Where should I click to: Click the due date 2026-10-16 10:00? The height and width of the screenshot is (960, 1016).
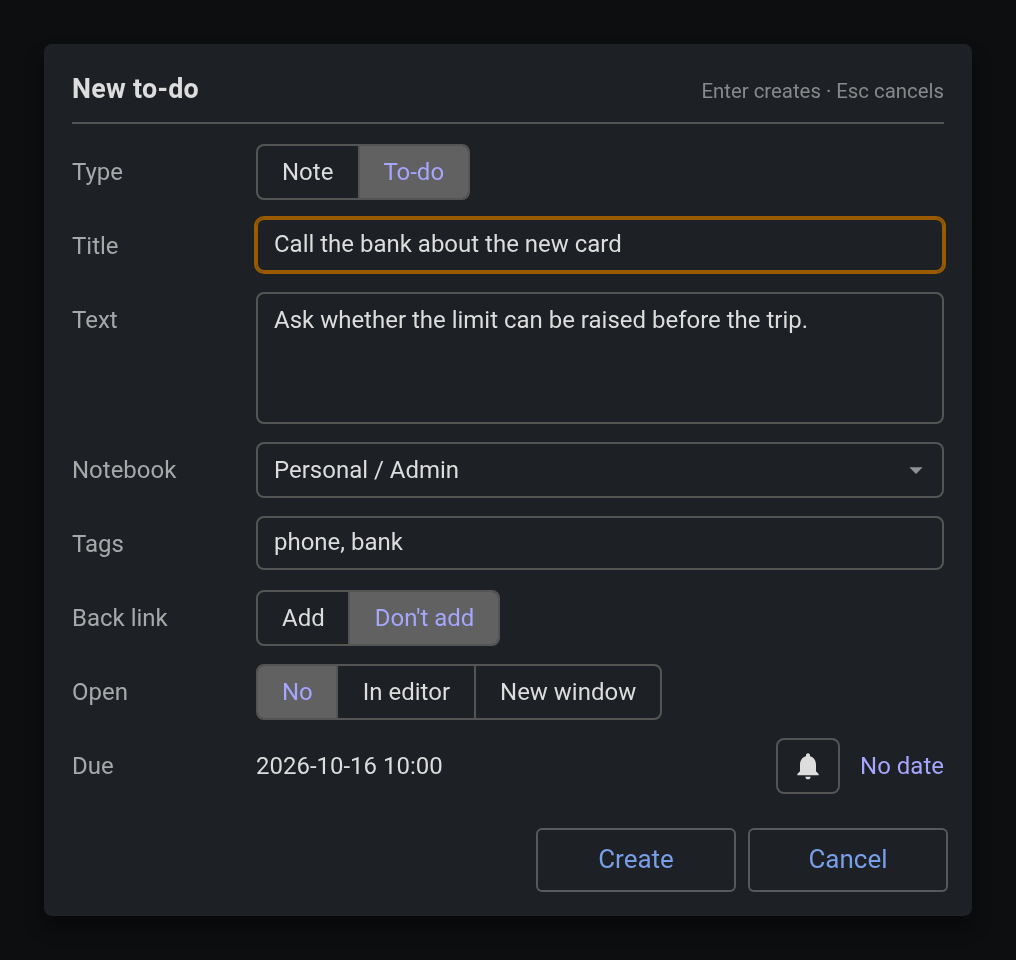pyautogui.click(x=349, y=766)
